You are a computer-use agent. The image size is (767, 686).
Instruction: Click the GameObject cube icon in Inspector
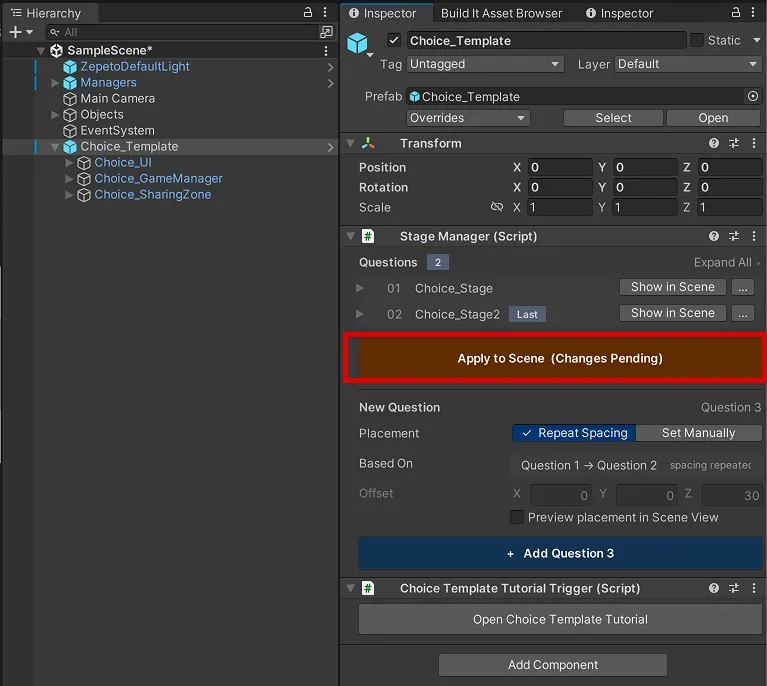coord(358,43)
